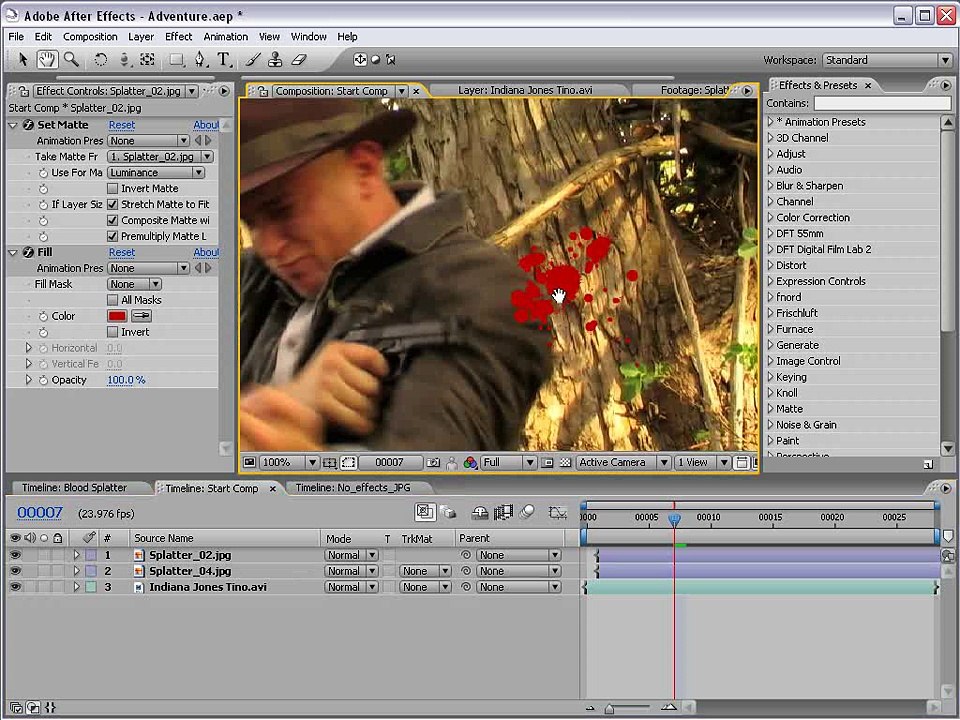Open the Take Matte From Layer dropdown
The width and height of the screenshot is (960, 720).
point(160,157)
